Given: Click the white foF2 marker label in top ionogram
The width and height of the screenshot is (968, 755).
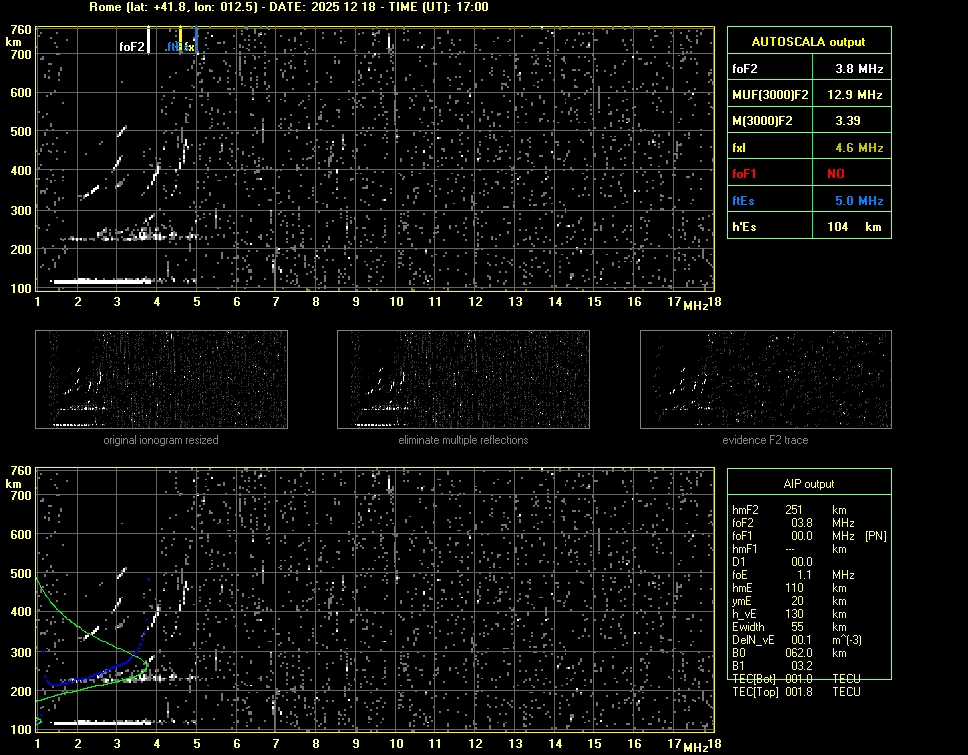Looking at the screenshot, I should pyautogui.click(x=132, y=46).
